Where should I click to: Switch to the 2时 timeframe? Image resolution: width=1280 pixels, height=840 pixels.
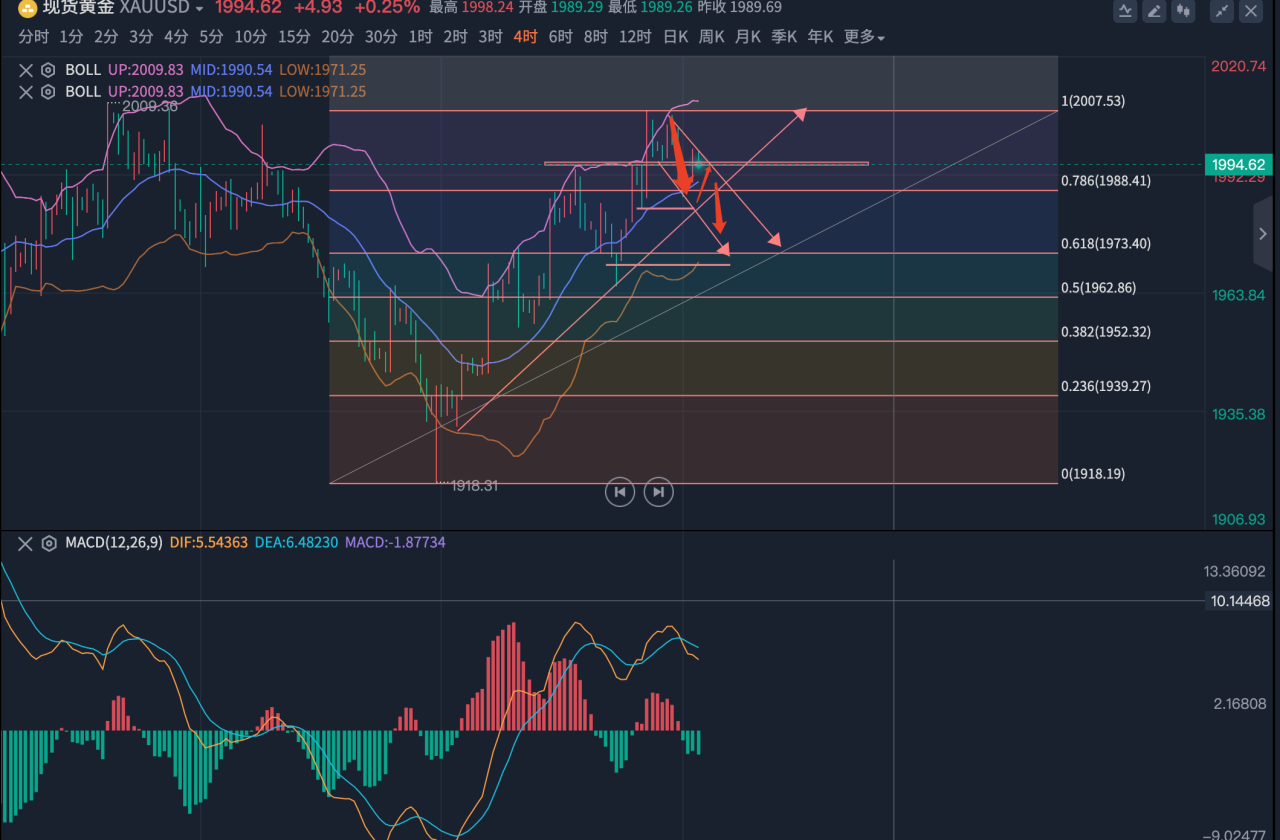point(455,37)
